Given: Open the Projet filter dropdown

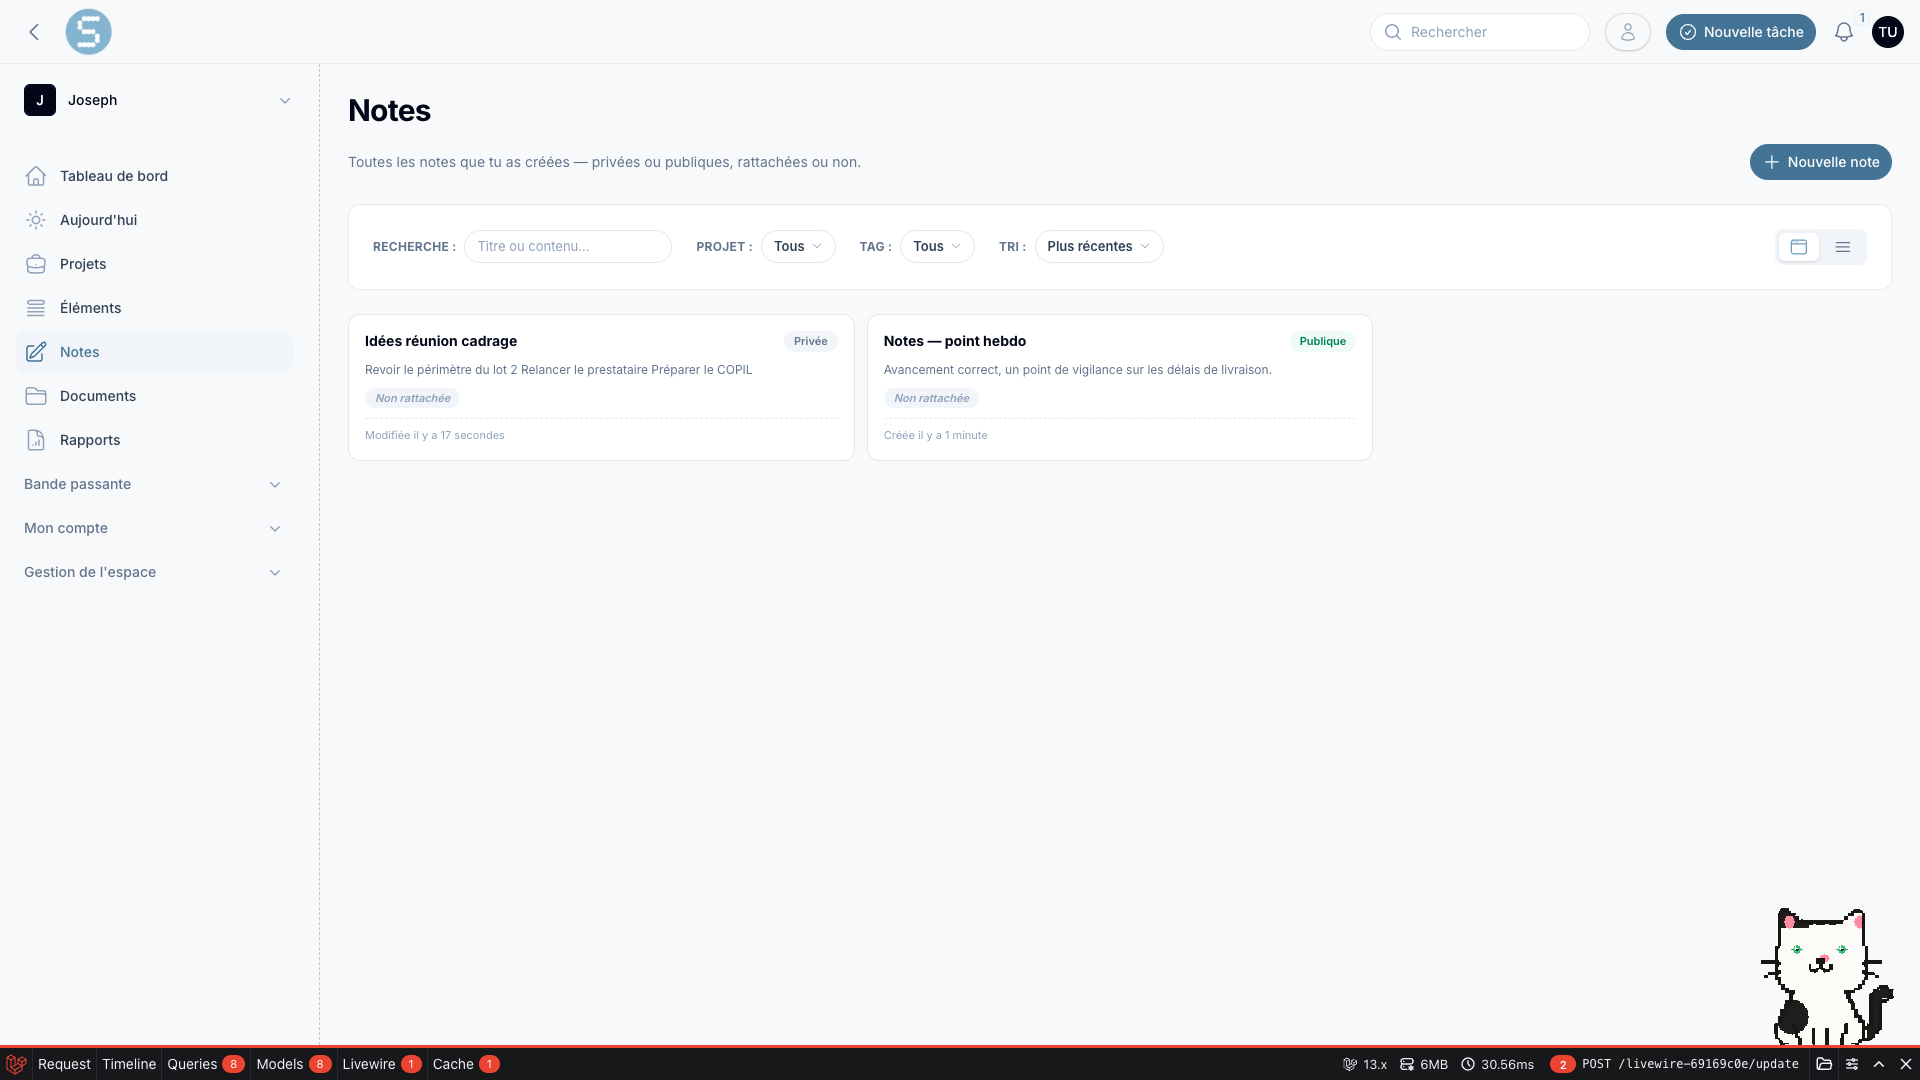Looking at the screenshot, I should click(798, 247).
